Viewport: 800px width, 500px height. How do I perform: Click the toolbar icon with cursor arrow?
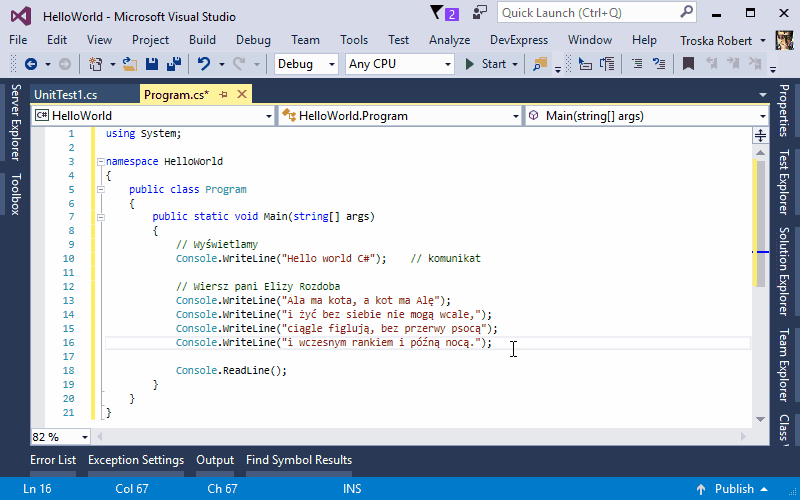coord(585,64)
